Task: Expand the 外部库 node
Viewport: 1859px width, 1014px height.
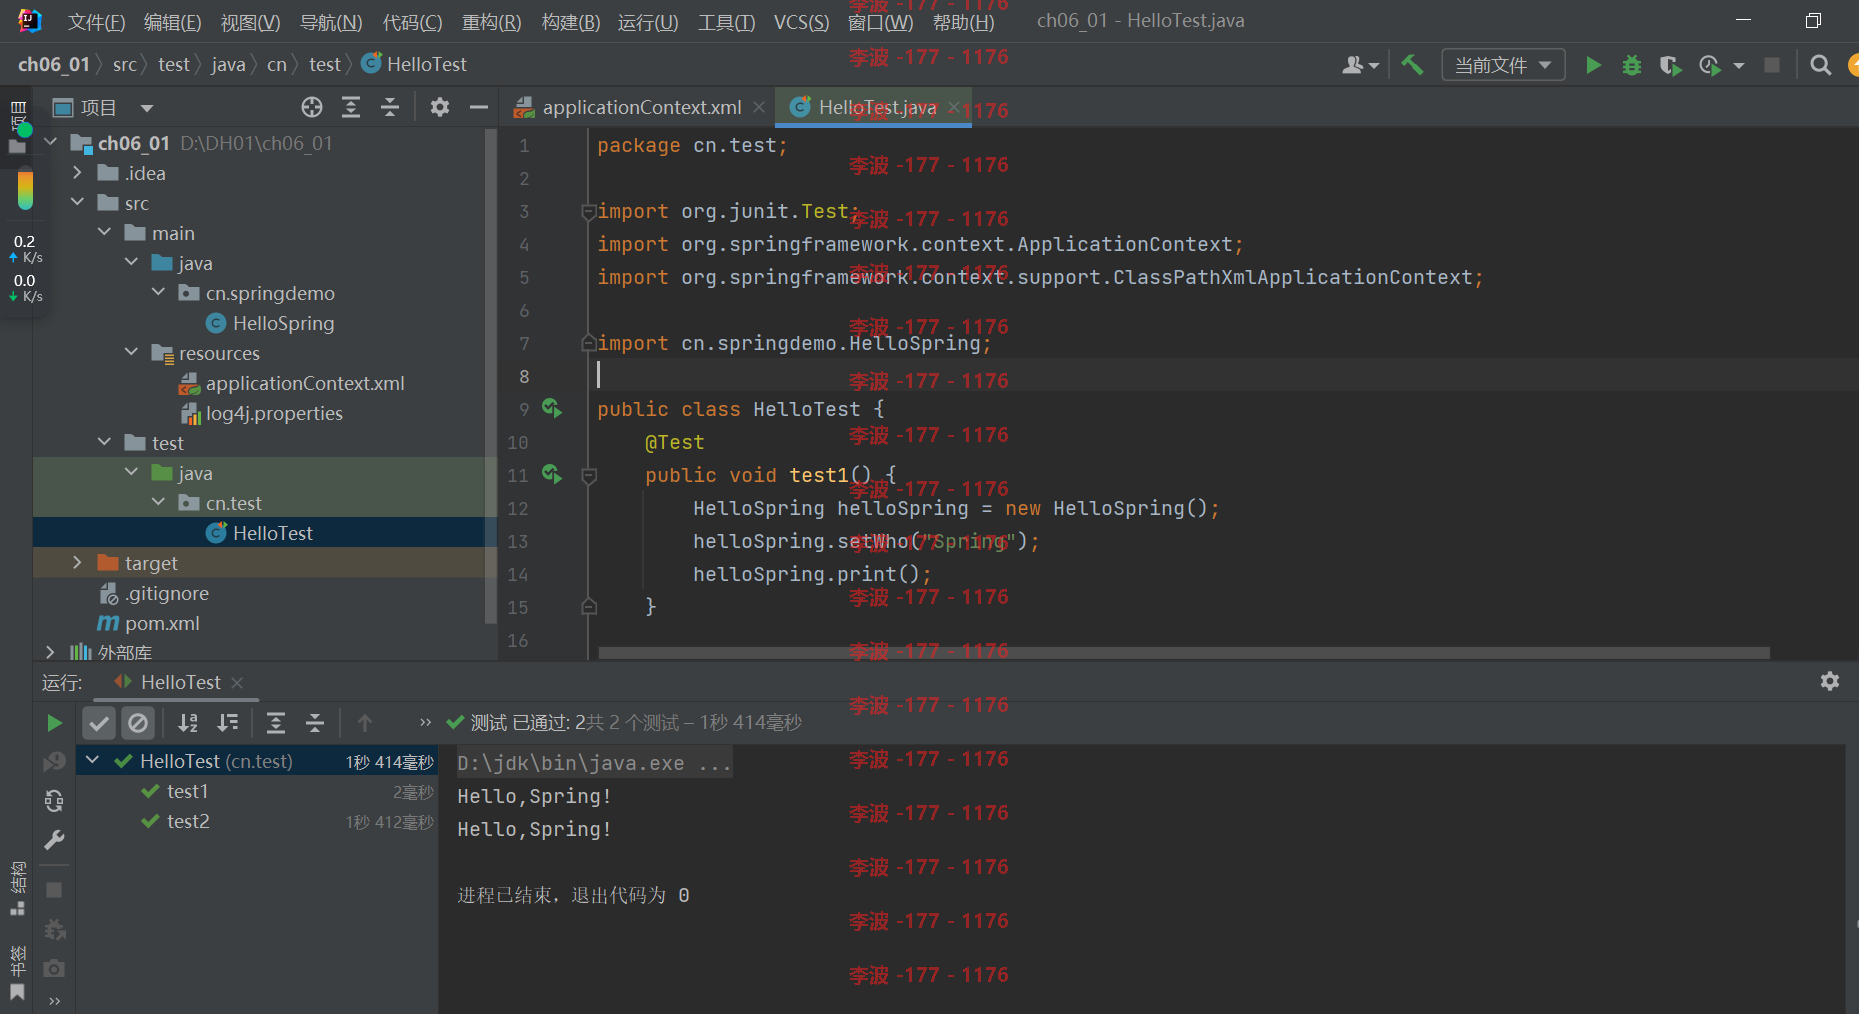Action: pyautogui.click(x=50, y=652)
